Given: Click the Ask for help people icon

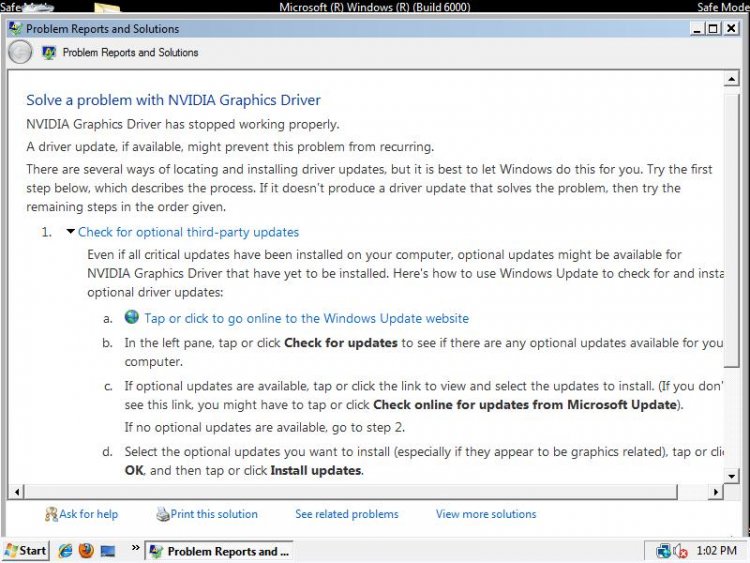Looking at the screenshot, I should click(51, 514).
